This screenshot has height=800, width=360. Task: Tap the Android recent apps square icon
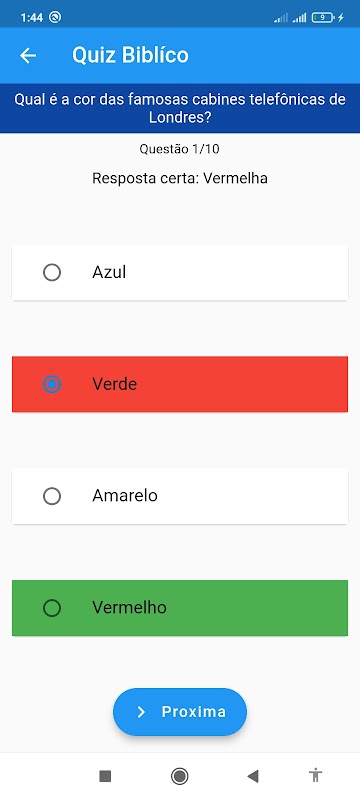(x=105, y=776)
